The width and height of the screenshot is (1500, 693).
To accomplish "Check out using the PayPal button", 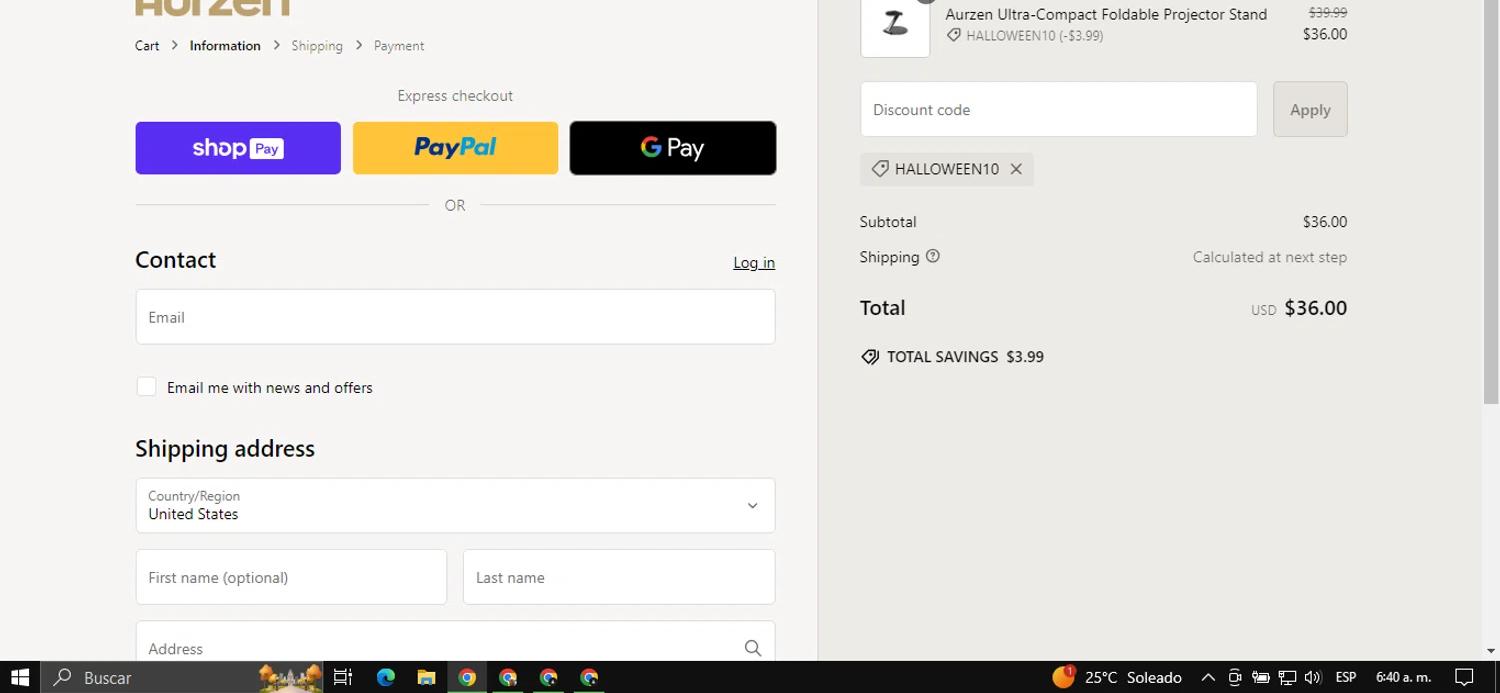I will pyautogui.click(x=455, y=148).
